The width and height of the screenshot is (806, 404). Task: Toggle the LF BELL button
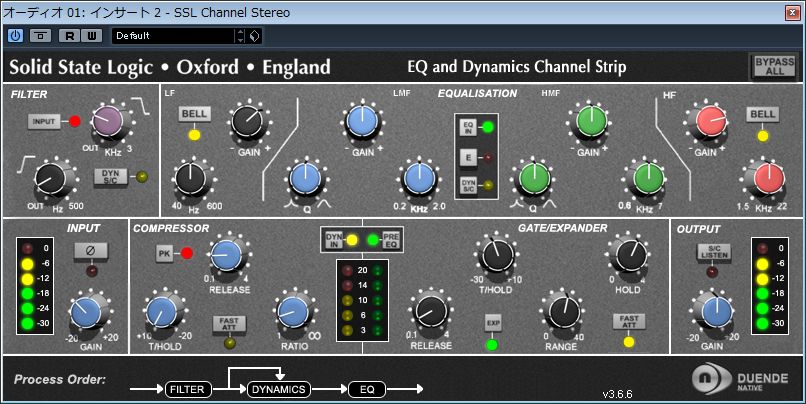click(194, 114)
